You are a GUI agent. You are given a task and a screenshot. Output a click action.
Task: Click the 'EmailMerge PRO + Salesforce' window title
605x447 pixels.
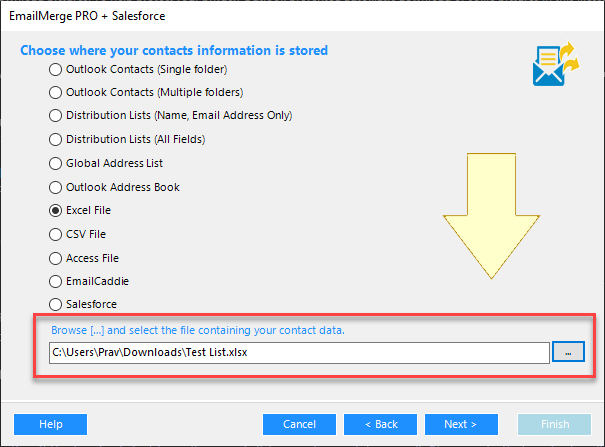[x=87, y=16]
